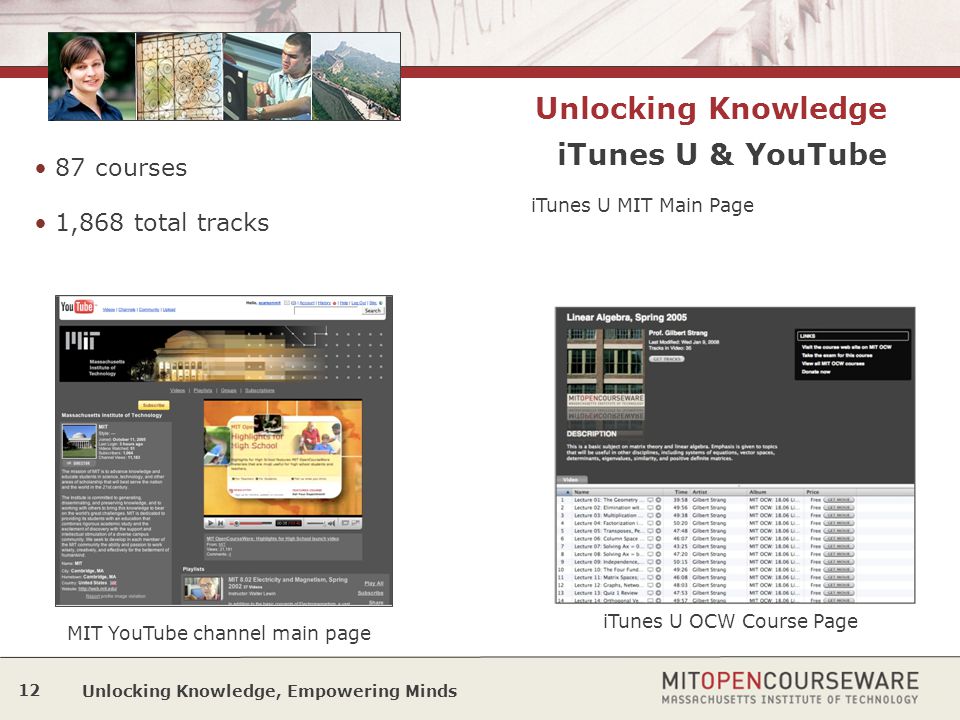Viewport: 960px width, 720px height.
Task: Click Take the exam for this course link
Action: (x=837, y=355)
